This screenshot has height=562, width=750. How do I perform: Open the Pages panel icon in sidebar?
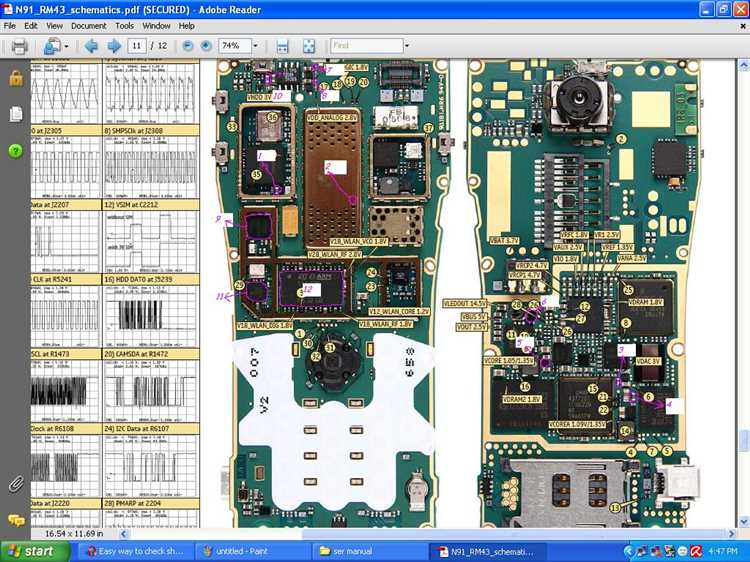point(16,114)
